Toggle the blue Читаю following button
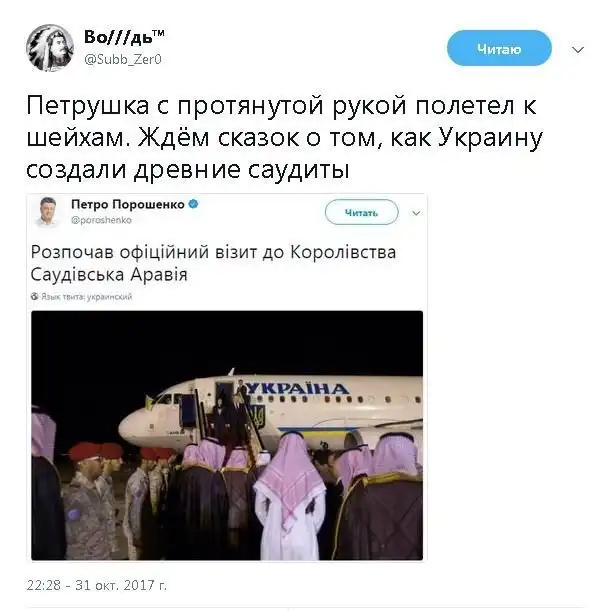 [499, 48]
